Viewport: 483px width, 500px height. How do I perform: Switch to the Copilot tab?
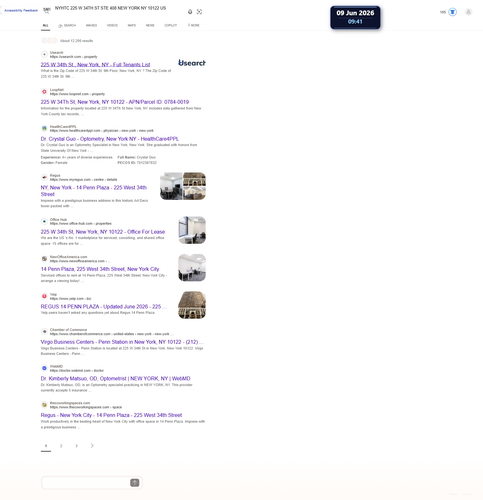pyautogui.click(x=171, y=25)
